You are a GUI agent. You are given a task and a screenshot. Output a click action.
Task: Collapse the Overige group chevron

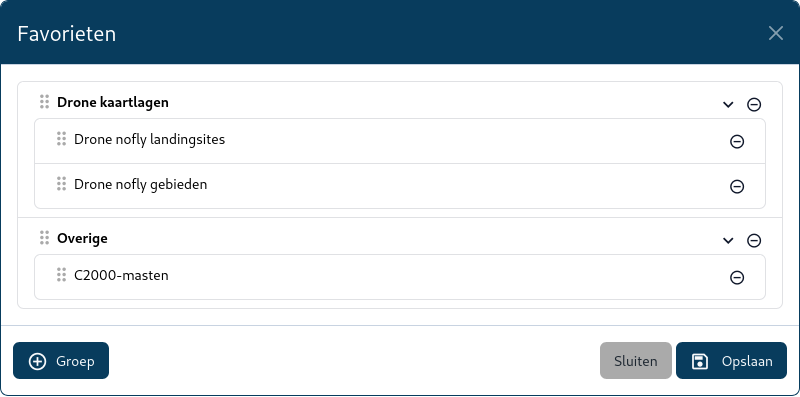click(x=728, y=240)
